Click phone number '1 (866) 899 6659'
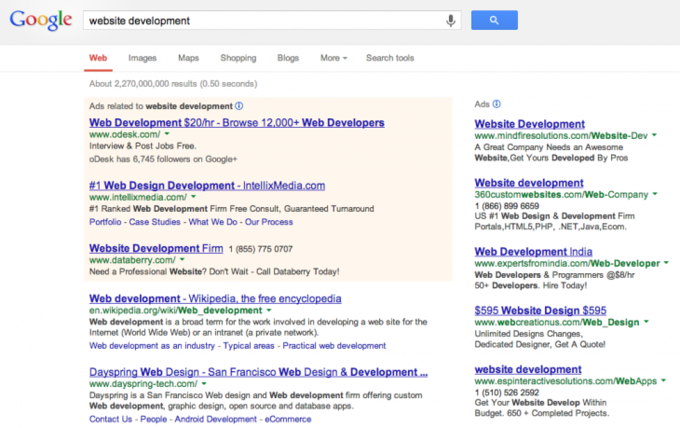Viewport: 680px width, 428px height. [507, 206]
